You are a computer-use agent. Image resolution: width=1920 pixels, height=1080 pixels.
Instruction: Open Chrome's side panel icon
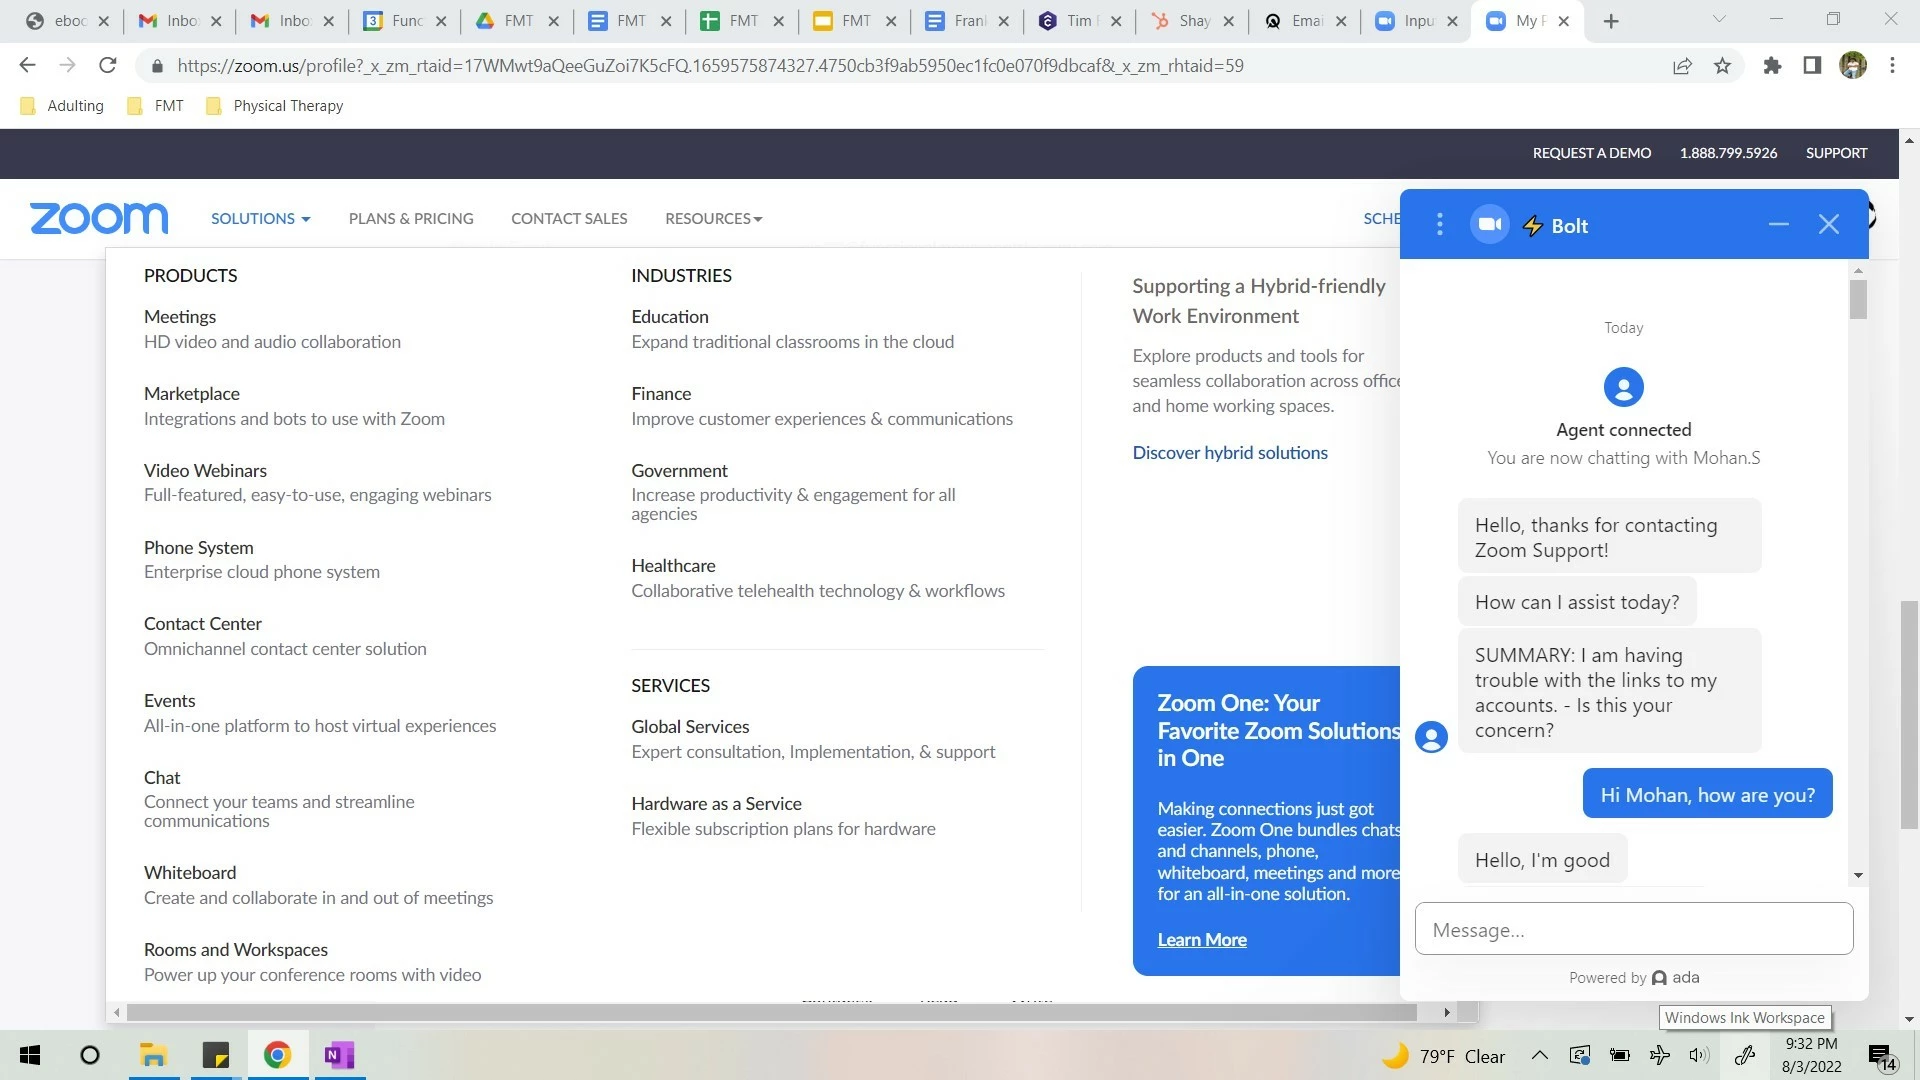point(1812,66)
